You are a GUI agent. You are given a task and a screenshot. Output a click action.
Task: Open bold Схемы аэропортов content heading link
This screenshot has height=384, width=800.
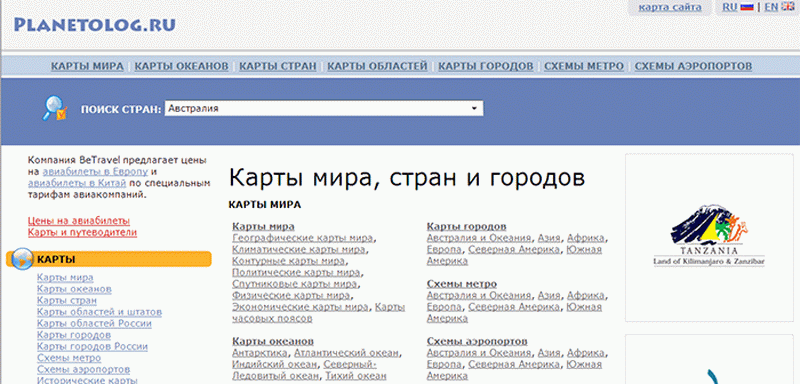pyautogui.click(x=477, y=341)
